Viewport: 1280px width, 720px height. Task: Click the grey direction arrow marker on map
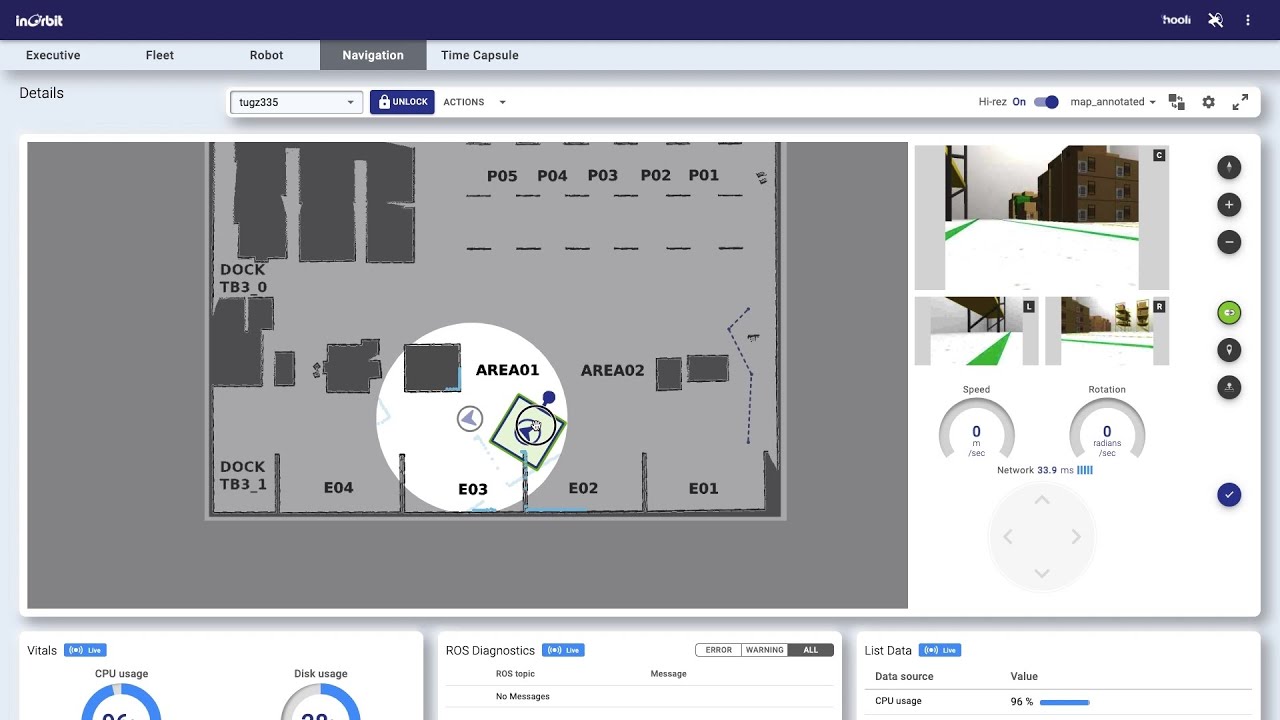(470, 419)
